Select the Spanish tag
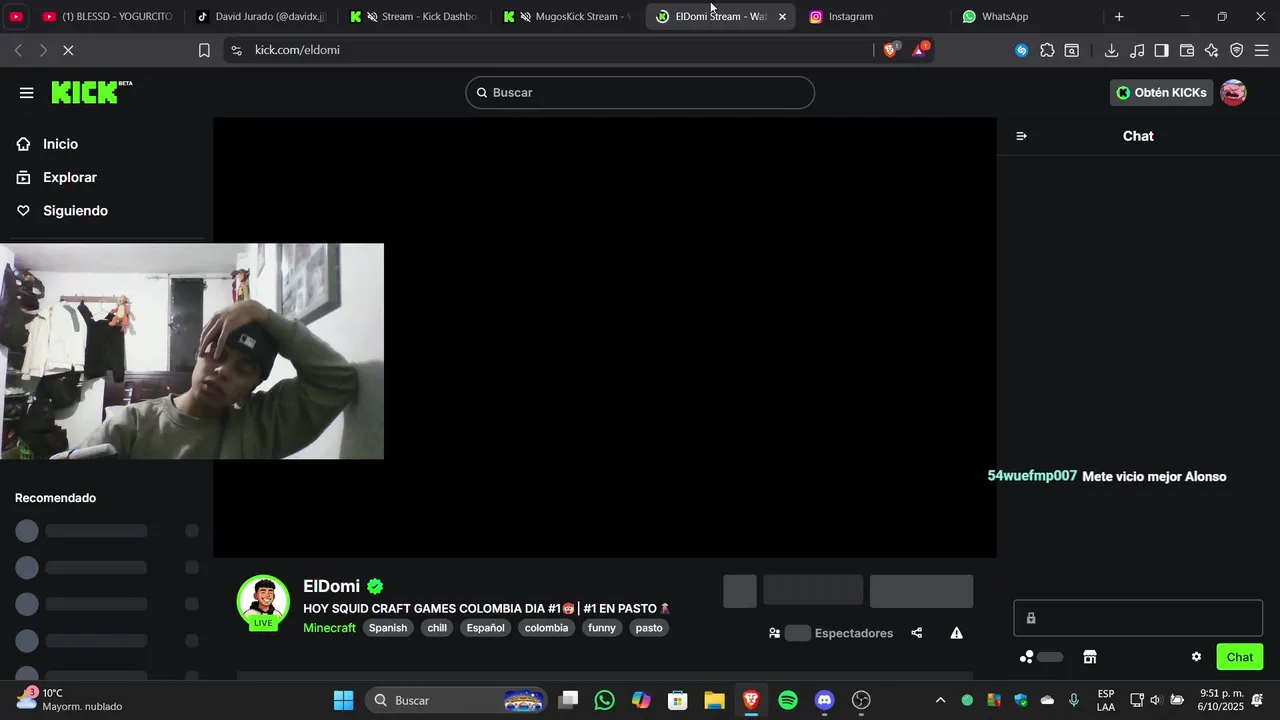 coord(388,628)
